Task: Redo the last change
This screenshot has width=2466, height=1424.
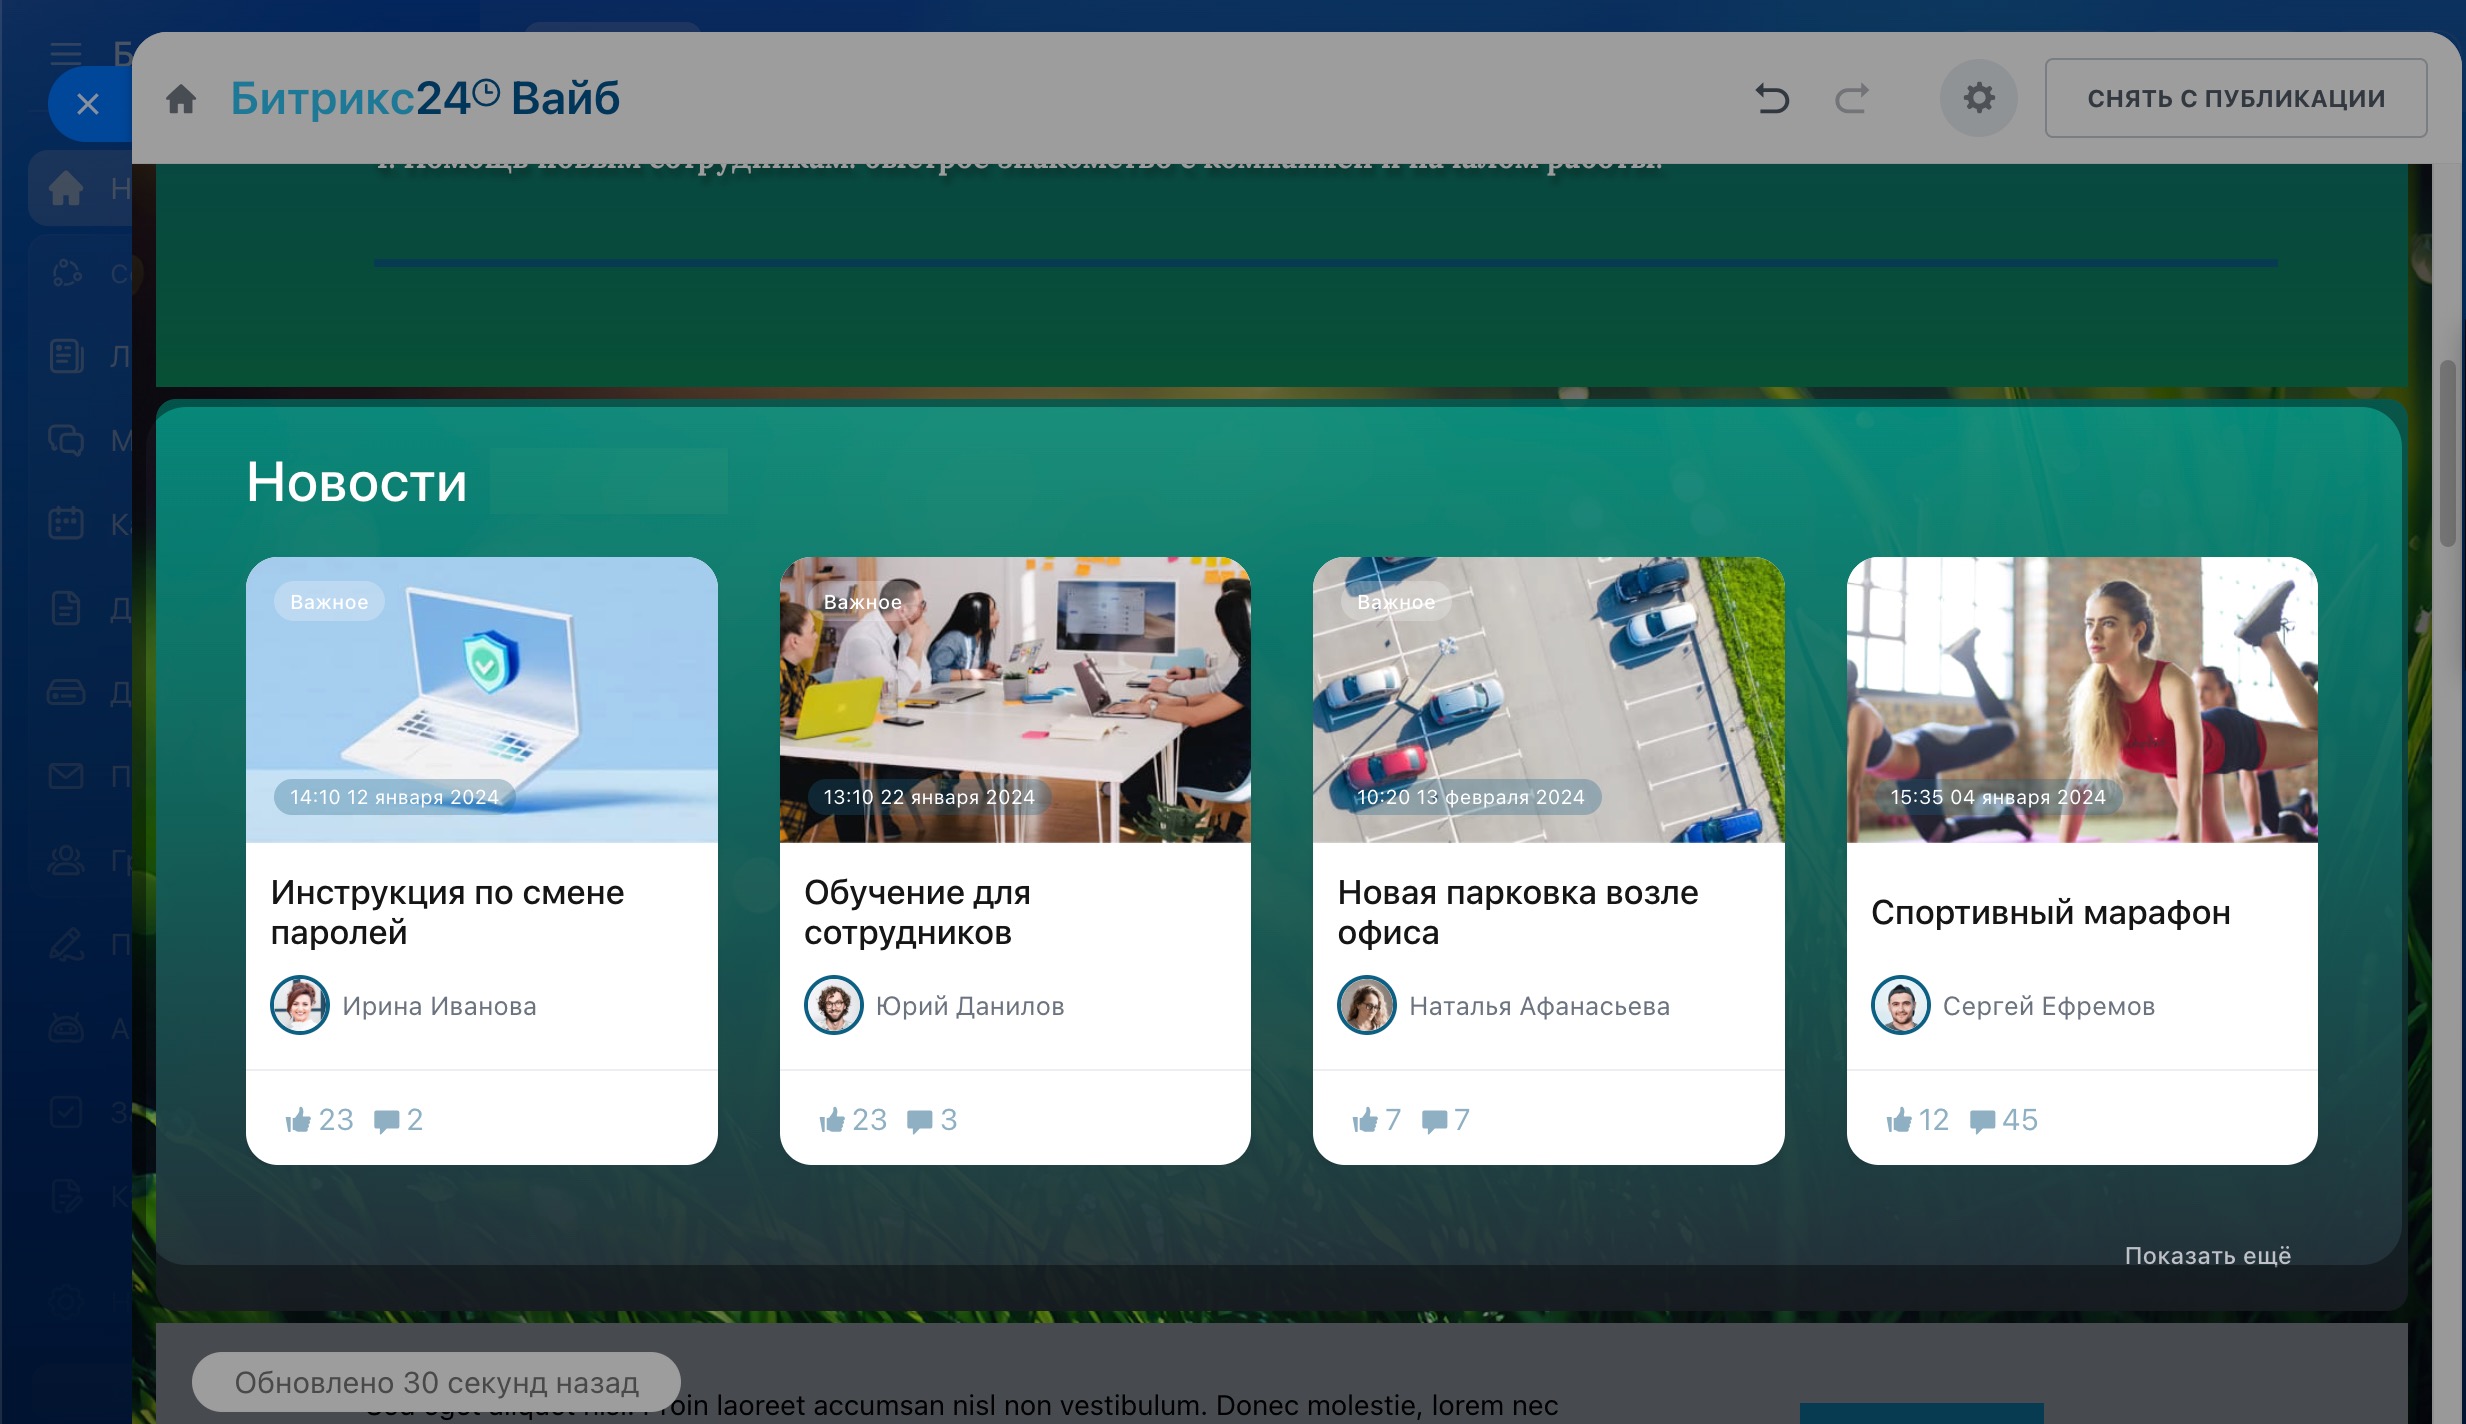Action: [1852, 98]
